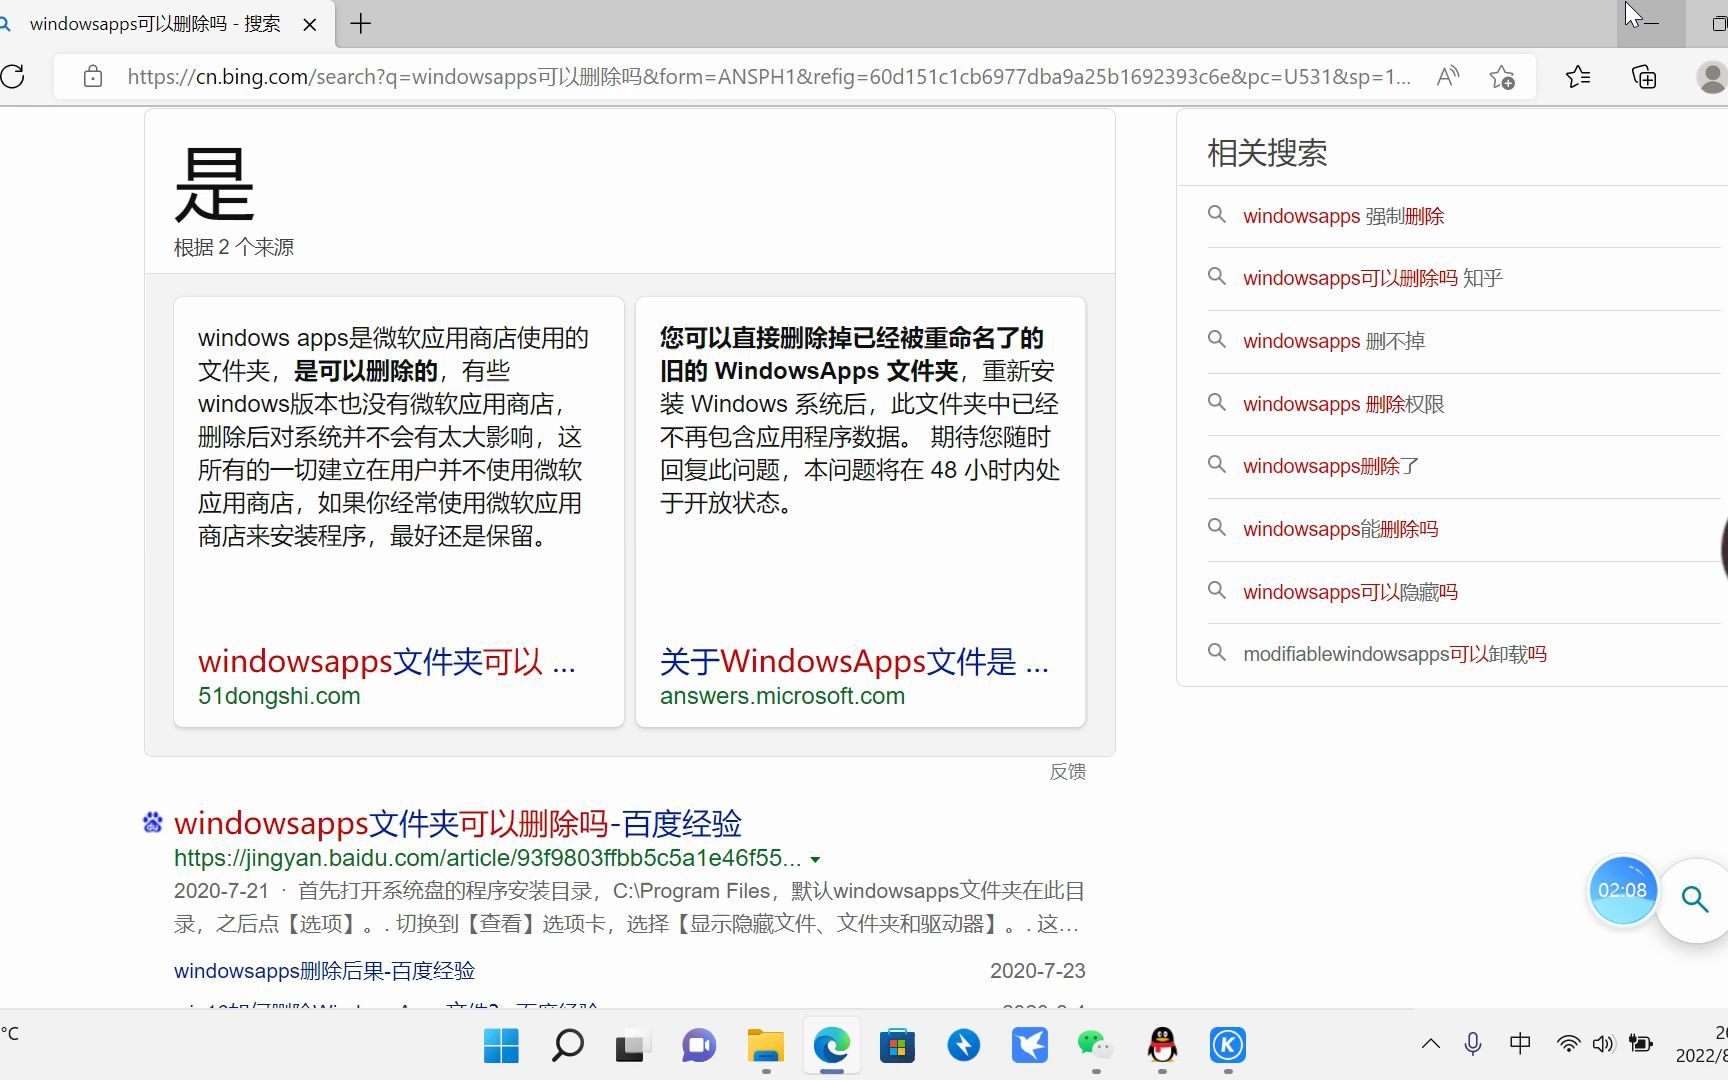
Task: Open WeChat from the taskbar
Action: coord(1095,1046)
